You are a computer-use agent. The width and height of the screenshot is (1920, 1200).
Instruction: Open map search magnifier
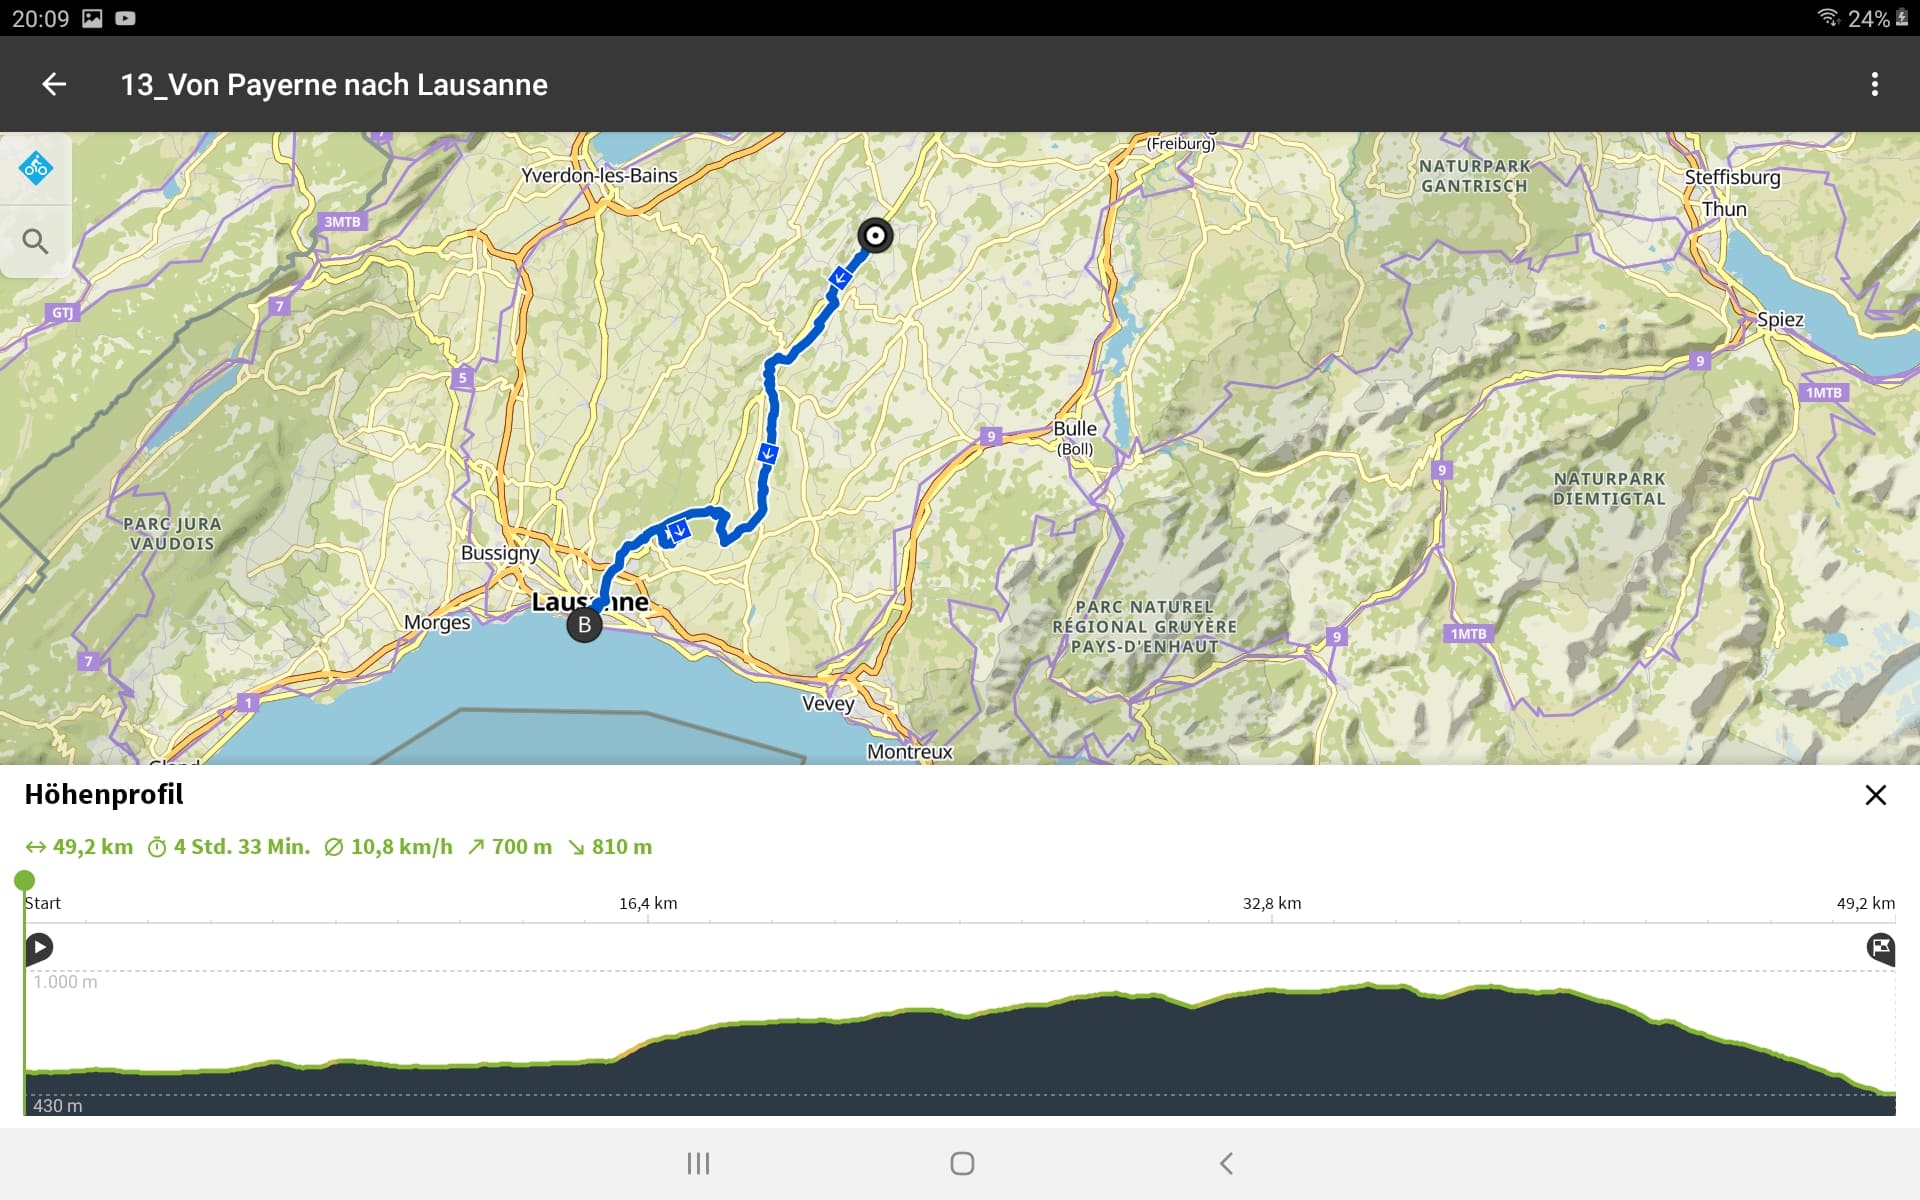[x=36, y=241]
